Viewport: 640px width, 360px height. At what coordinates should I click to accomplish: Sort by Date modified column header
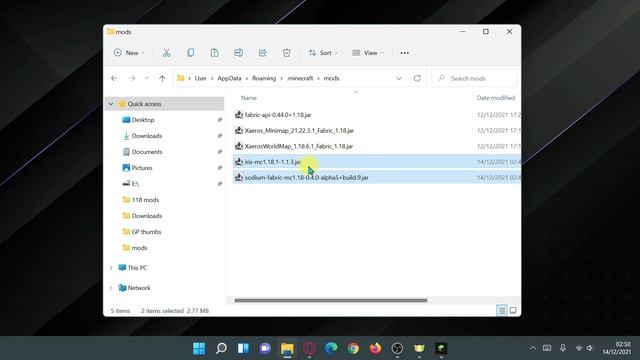(496, 98)
